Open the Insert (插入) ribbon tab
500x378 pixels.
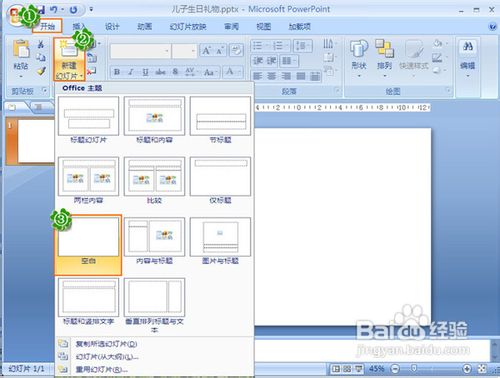coord(79,26)
